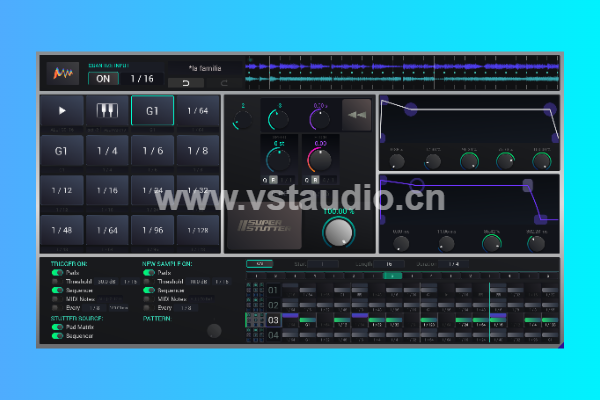Click the last knob under the white envelope
The image size is (600, 400).
click(542, 161)
